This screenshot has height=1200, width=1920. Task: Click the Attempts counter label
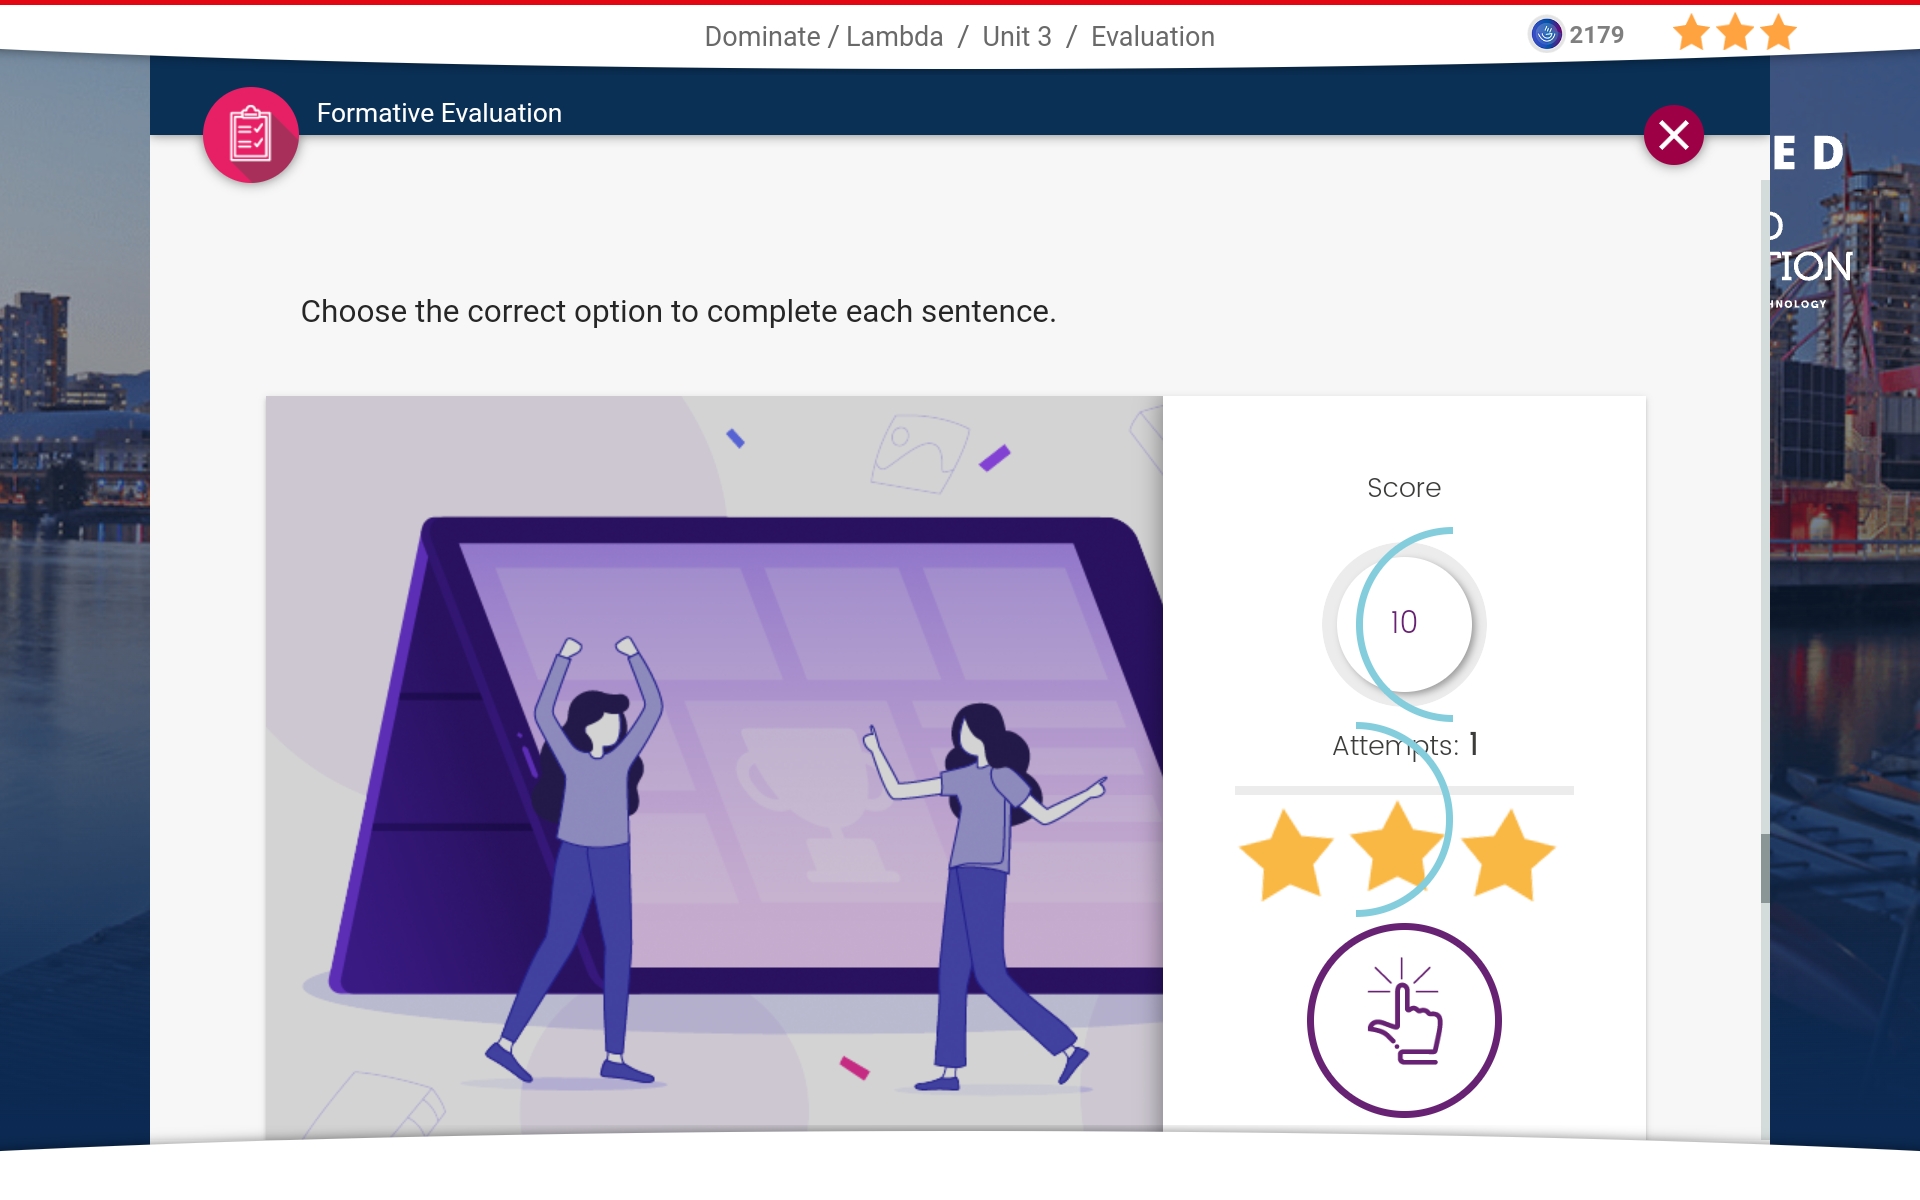click(x=1404, y=745)
